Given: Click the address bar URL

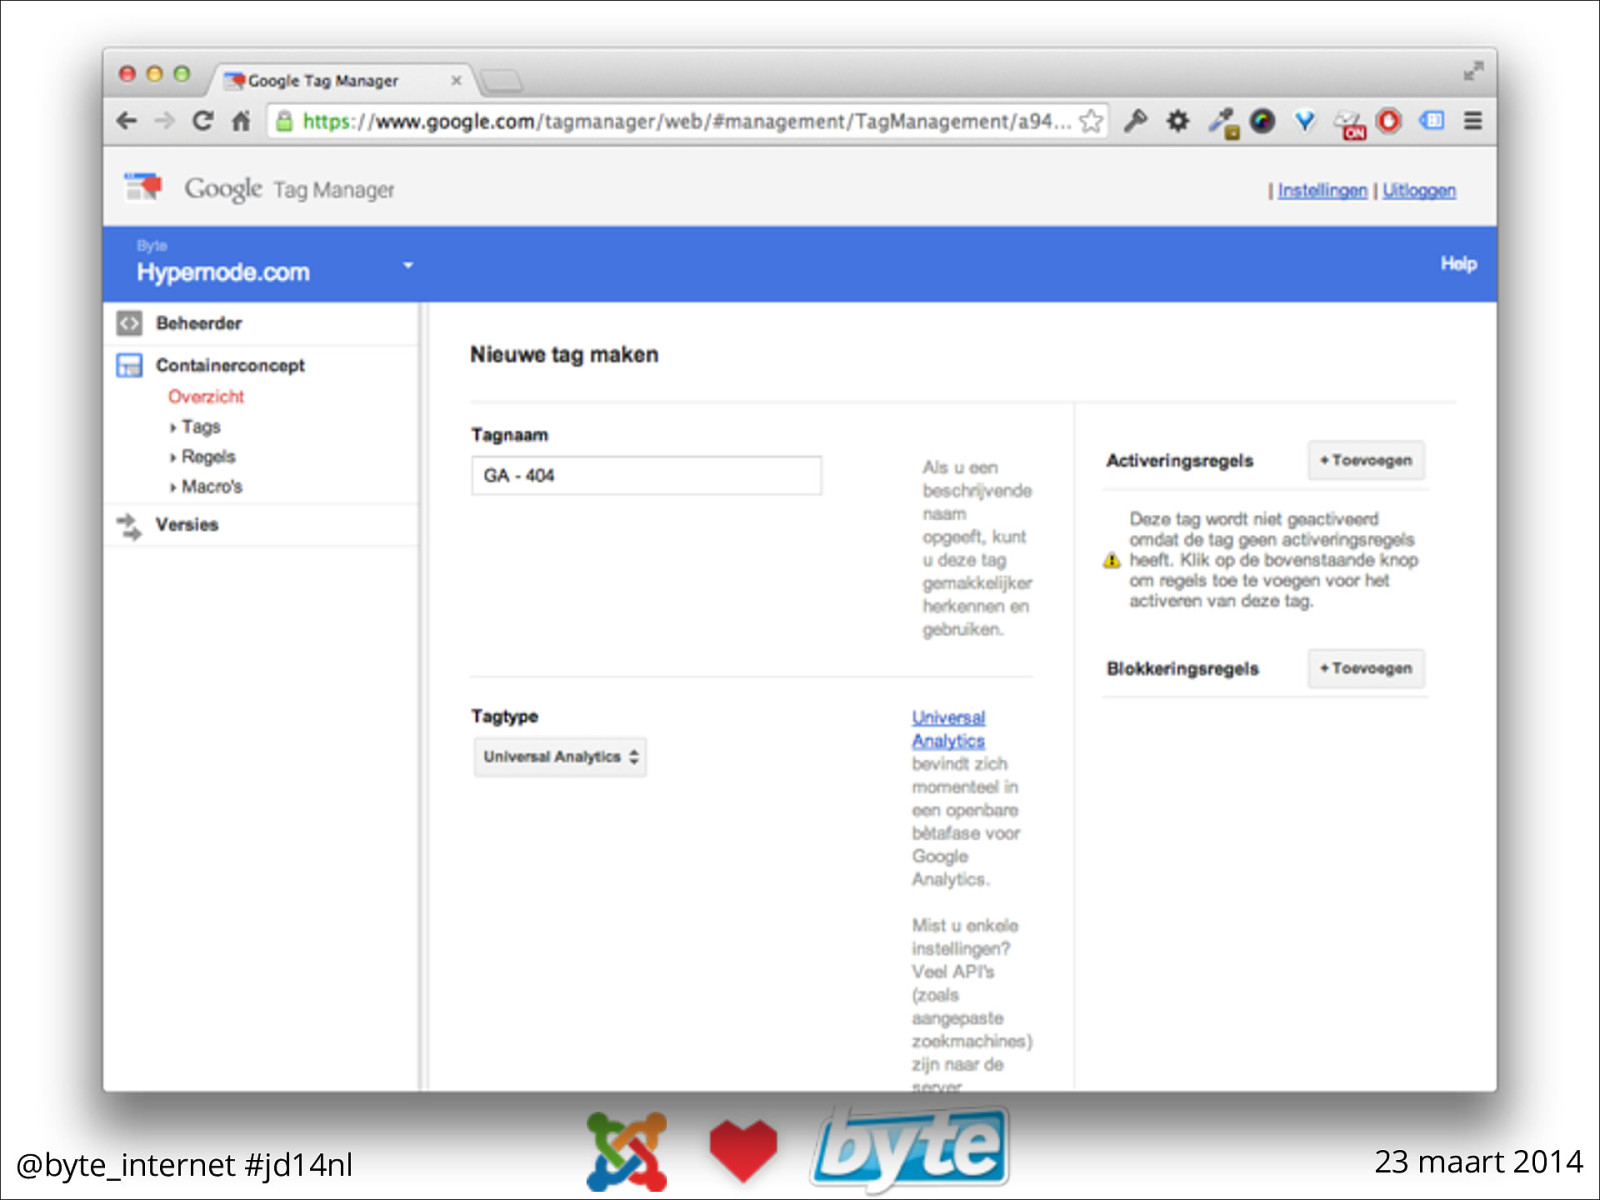Looking at the screenshot, I should click(x=686, y=121).
